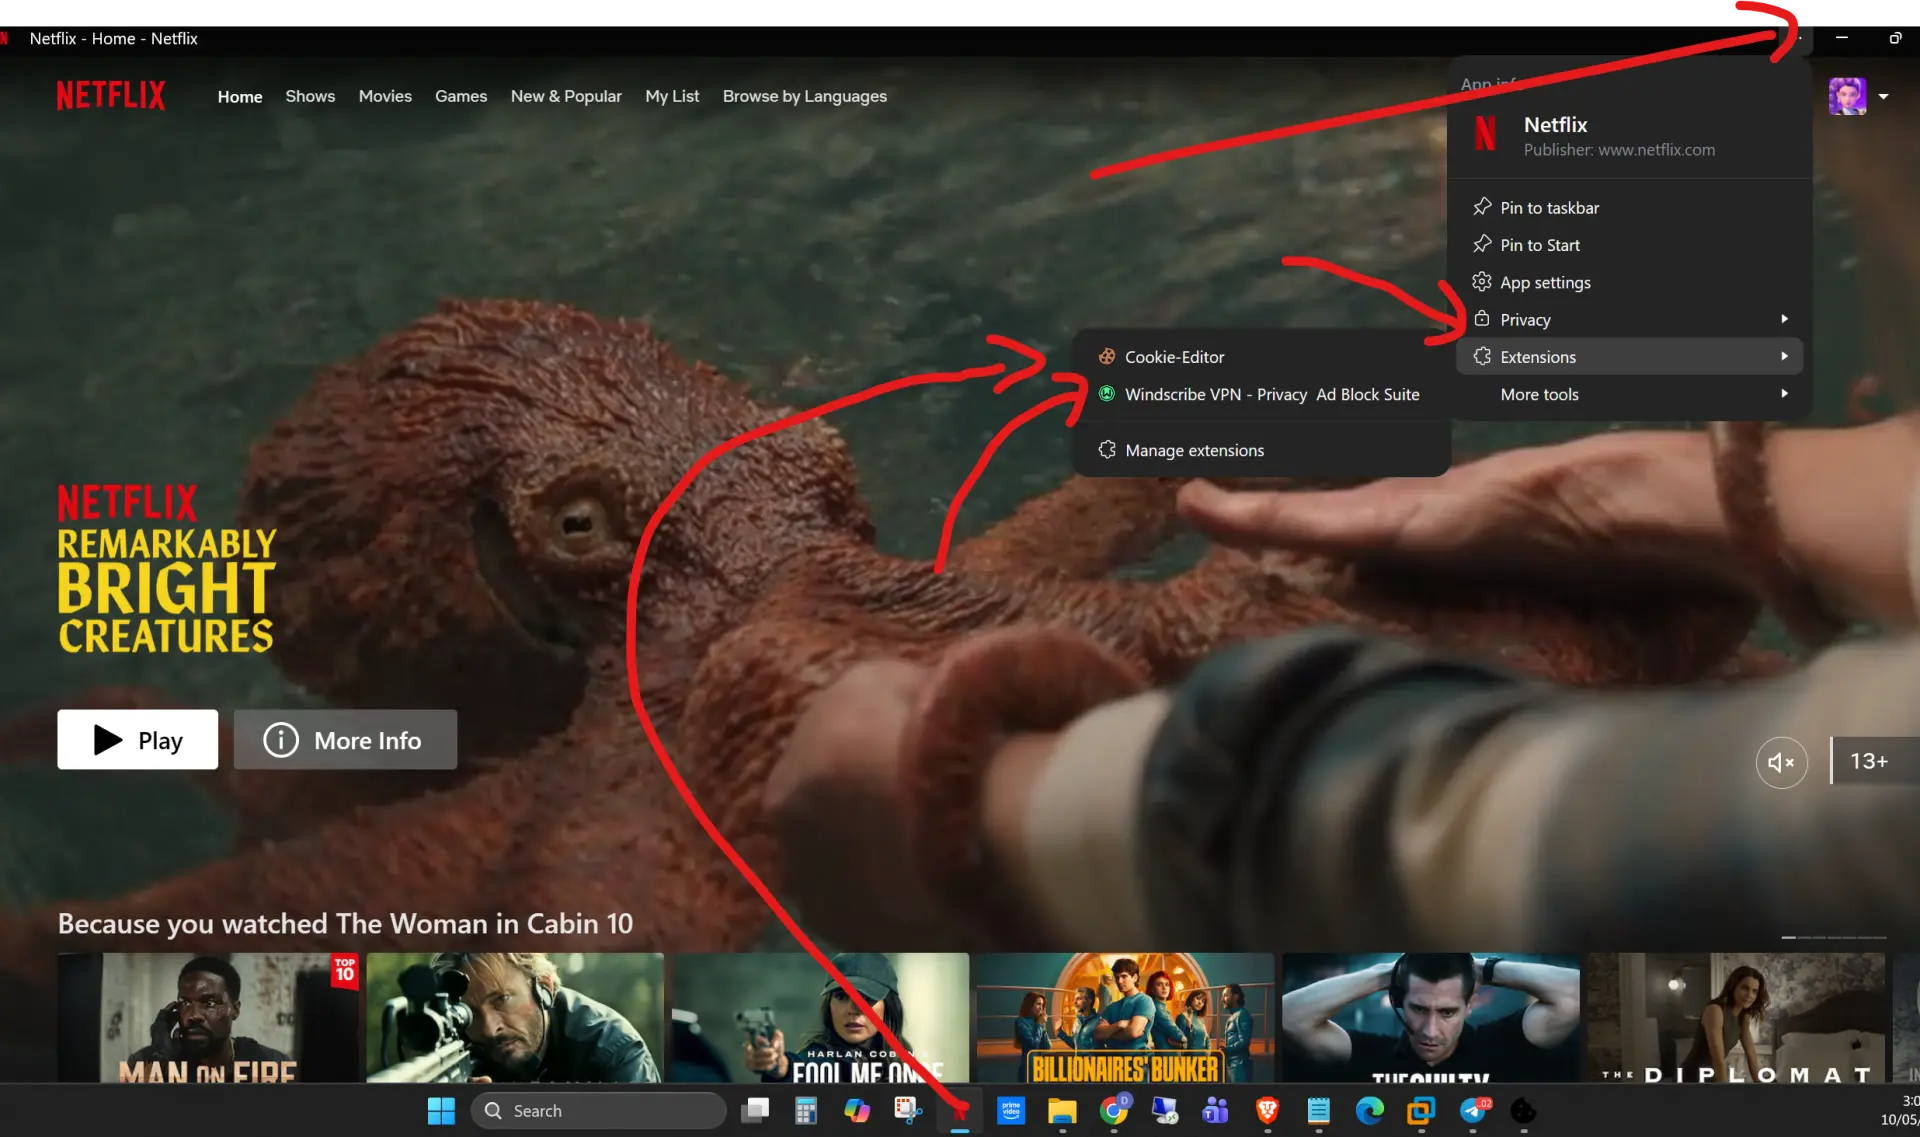Open Notepad from the taskbar
Viewport: 1920px width, 1137px height.
pyautogui.click(x=1318, y=1111)
